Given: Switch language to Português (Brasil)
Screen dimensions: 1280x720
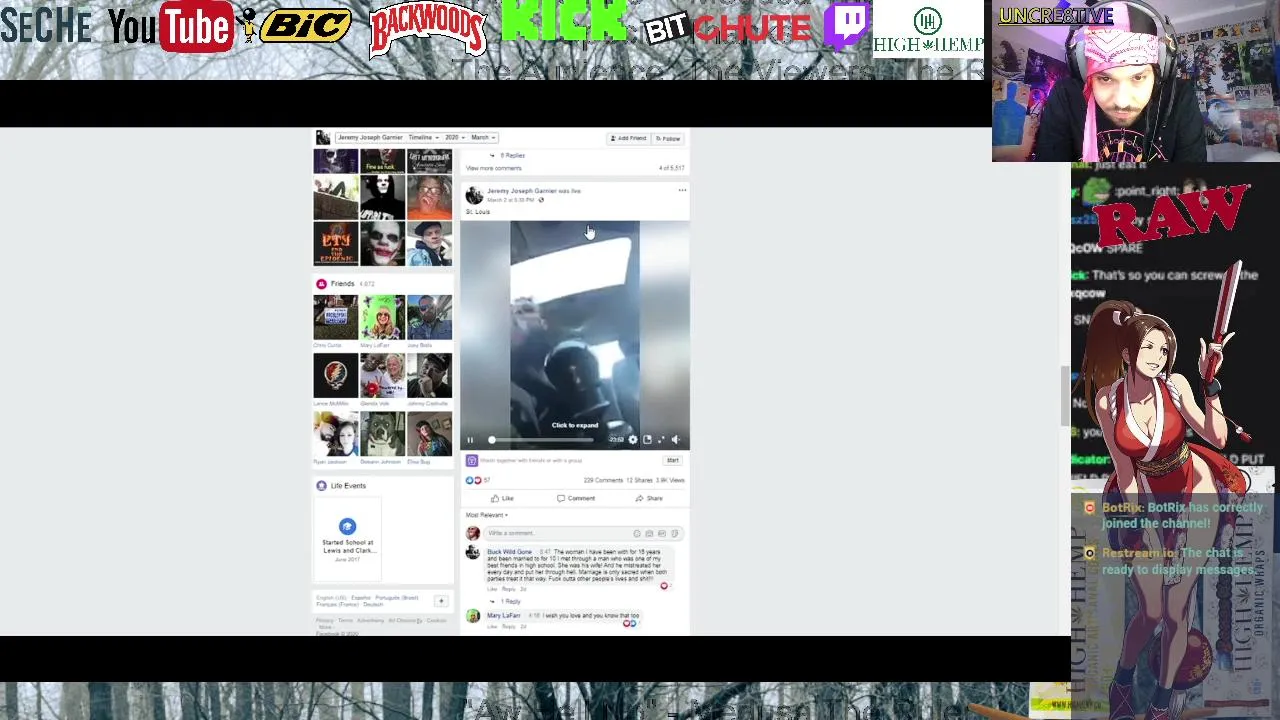Looking at the screenshot, I should coord(397,598).
